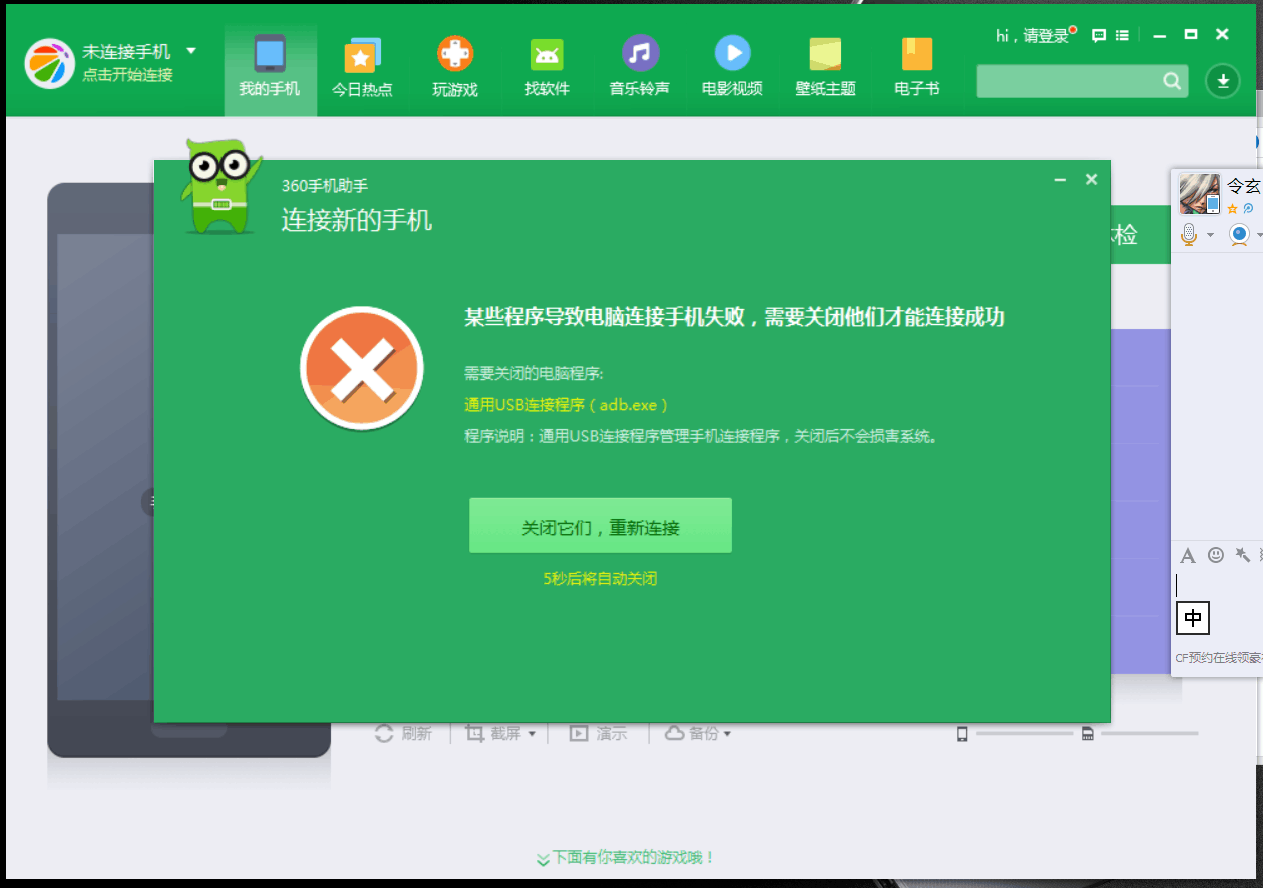Click the 备份 backup button
Image resolution: width=1263 pixels, height=888 pixels.
pos(692,734)
